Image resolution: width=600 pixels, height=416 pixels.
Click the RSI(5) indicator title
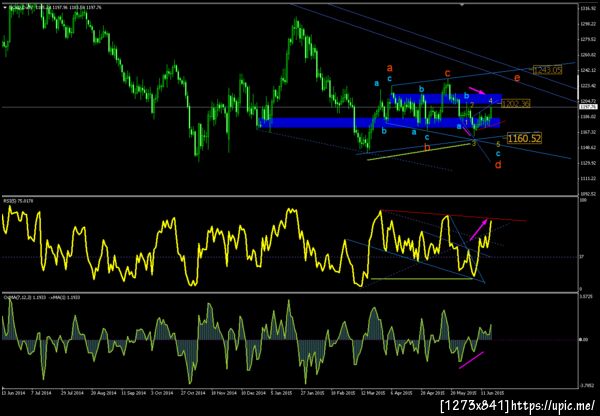[x=18, y=201]
